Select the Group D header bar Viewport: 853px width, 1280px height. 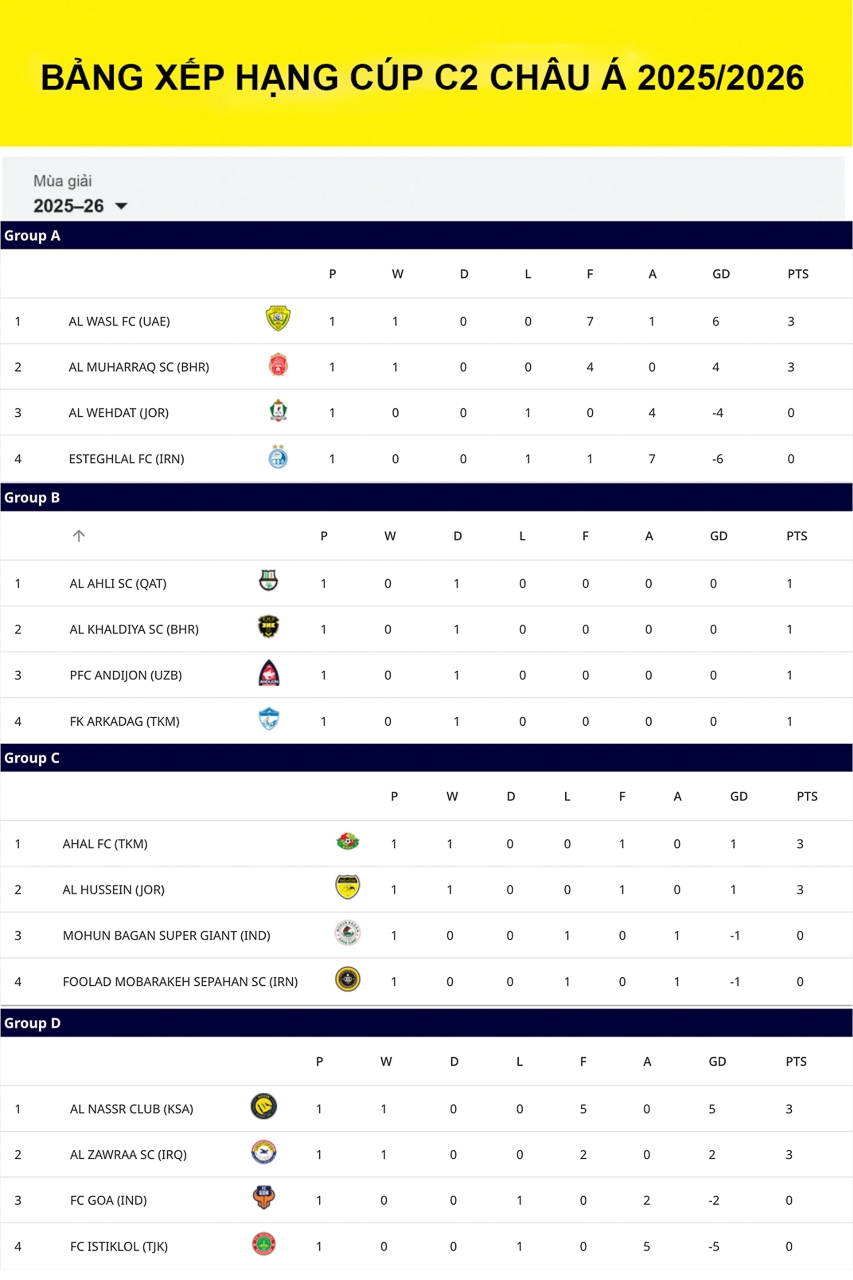coord(426,1023)
